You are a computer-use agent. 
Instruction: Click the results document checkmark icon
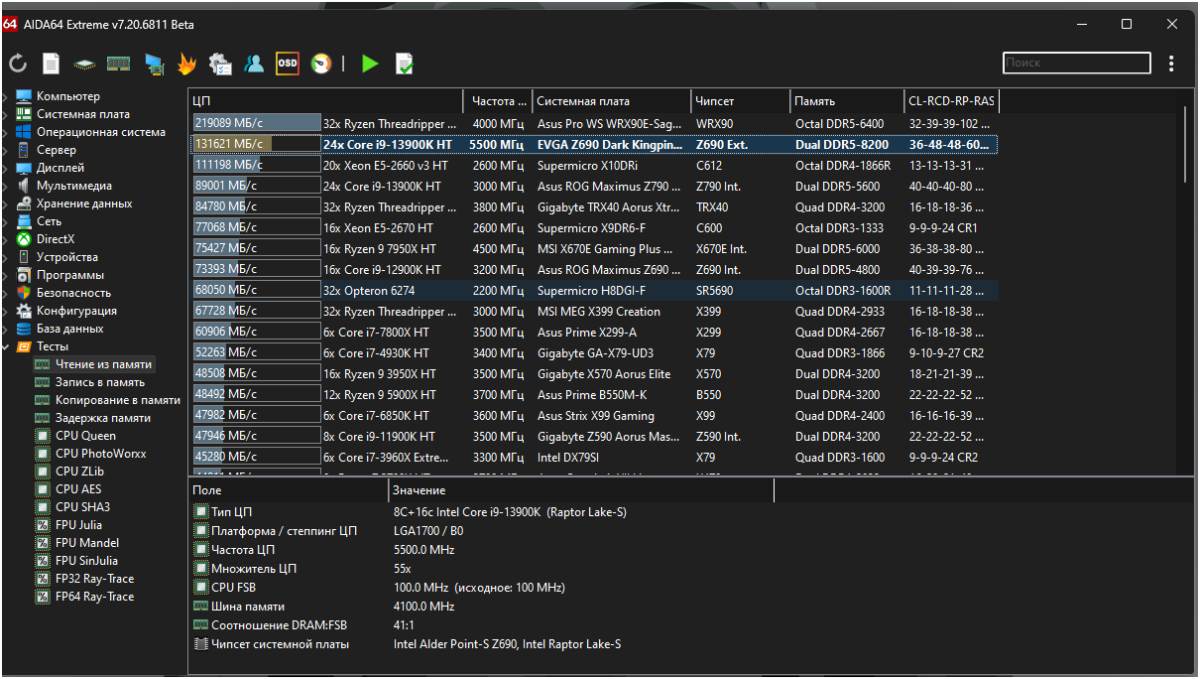404,64
